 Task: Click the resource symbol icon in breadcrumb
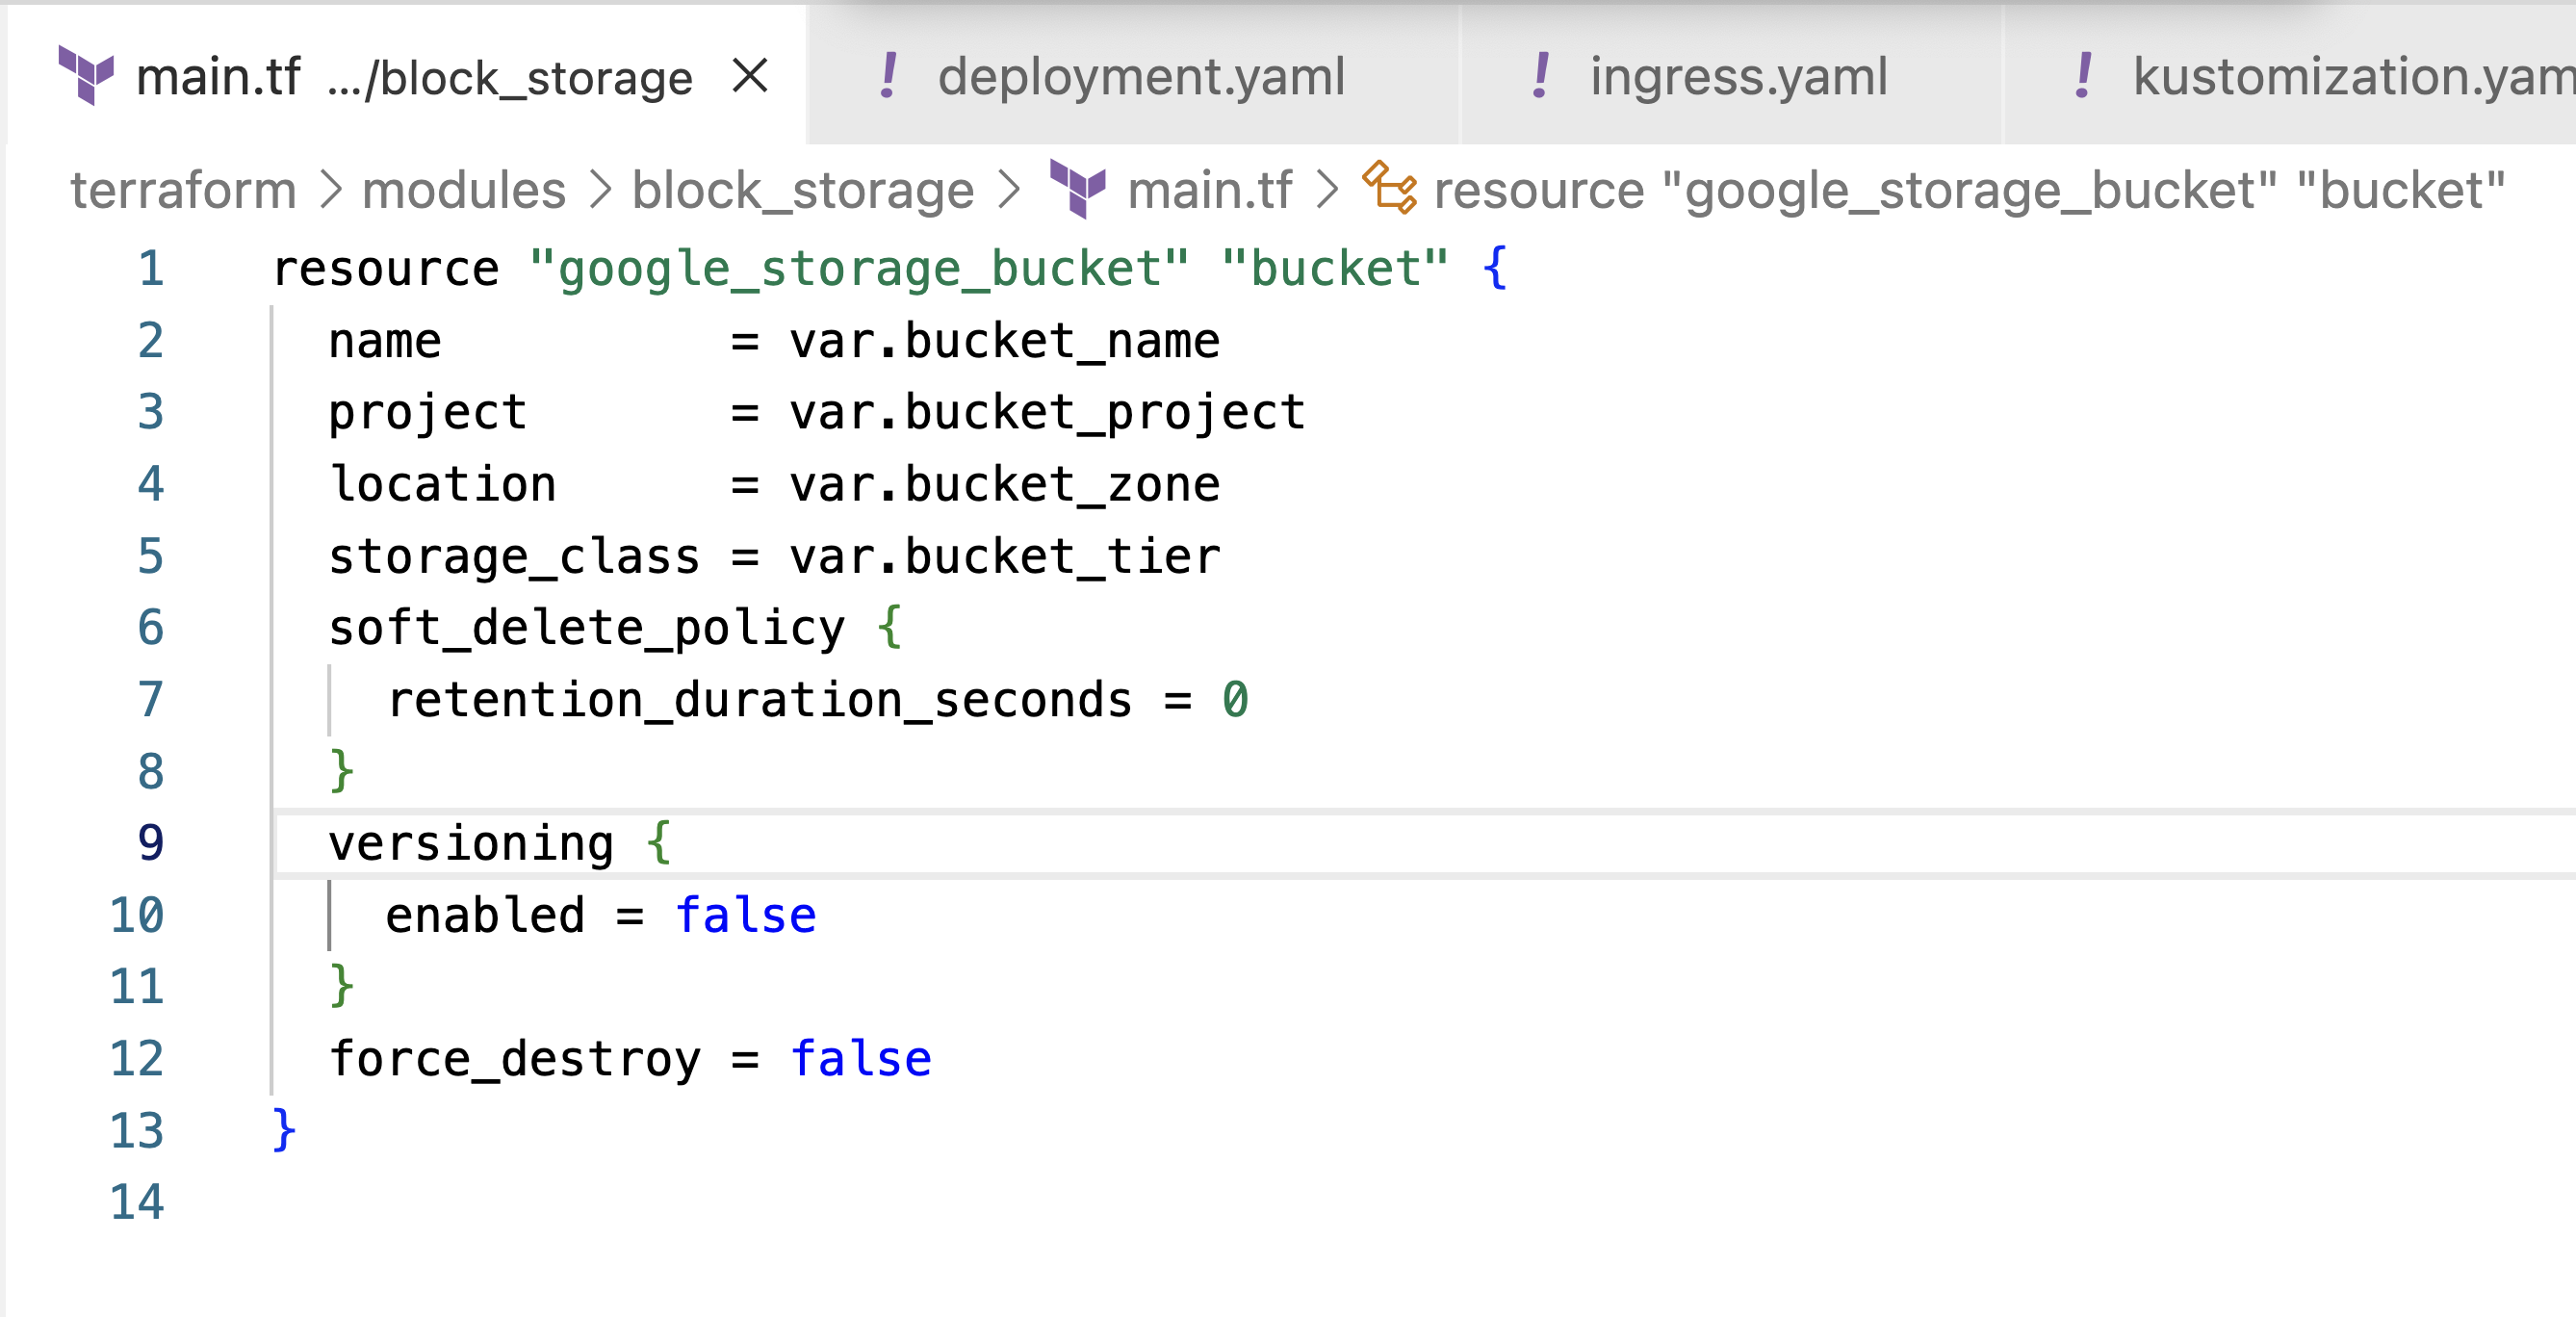point(1390,188)
